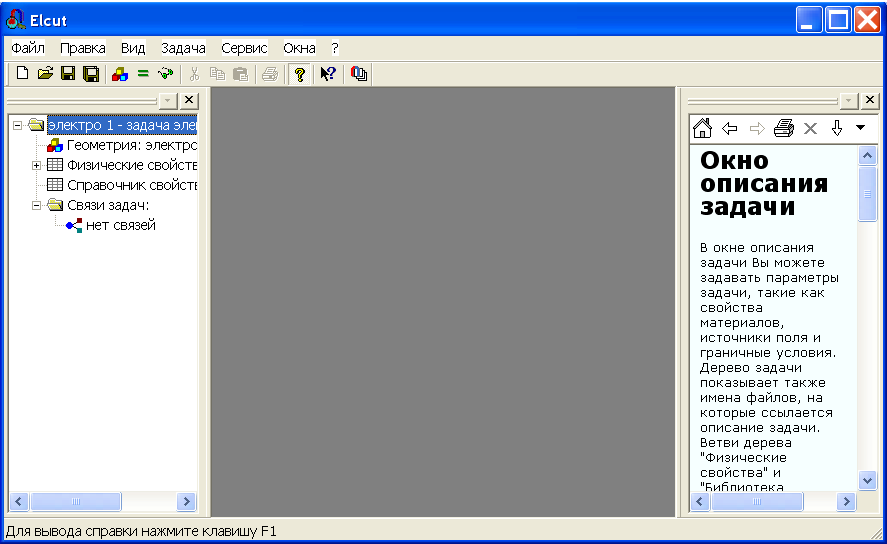Image resolution: width=887 pixels, height=544 pixels.
Task: Click the green equals solve icon
Action: coord(143,74)
